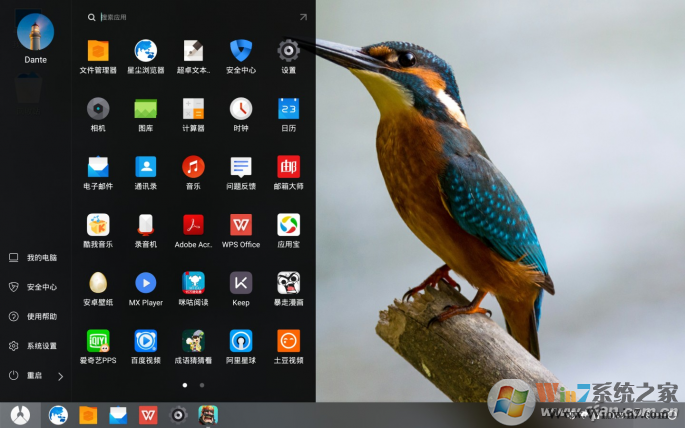Launch the 星尘浏览器 browser
Image resolution: width=685 pixels, height=428 pixels.
(x=146, y=51)
